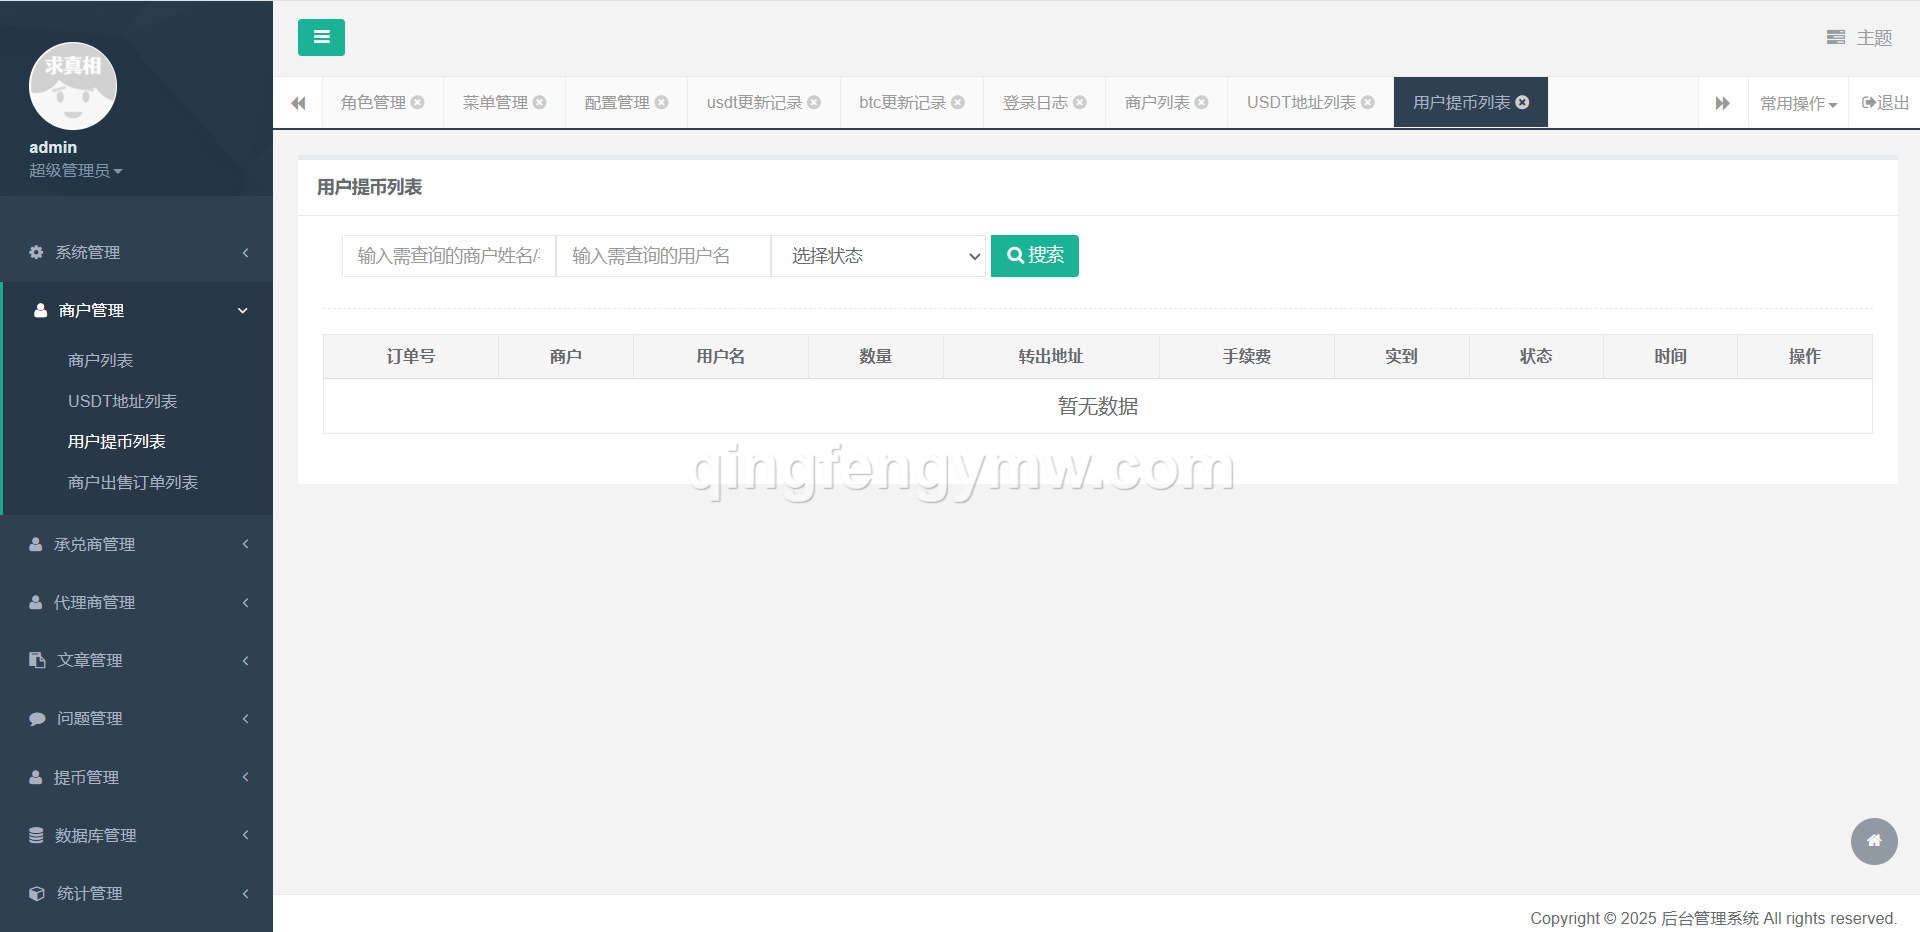Expand the 统计管理 chevron
The width and height of the screenshot is (1920, 932).
click(x=245, y=893)
